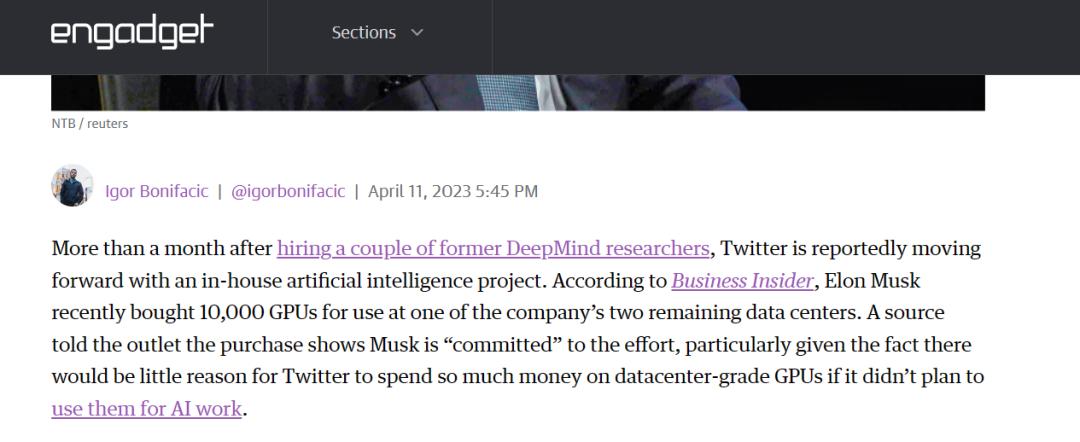Click the article hero image
Screen dimensions: 1080x442
tap(518, 92)
